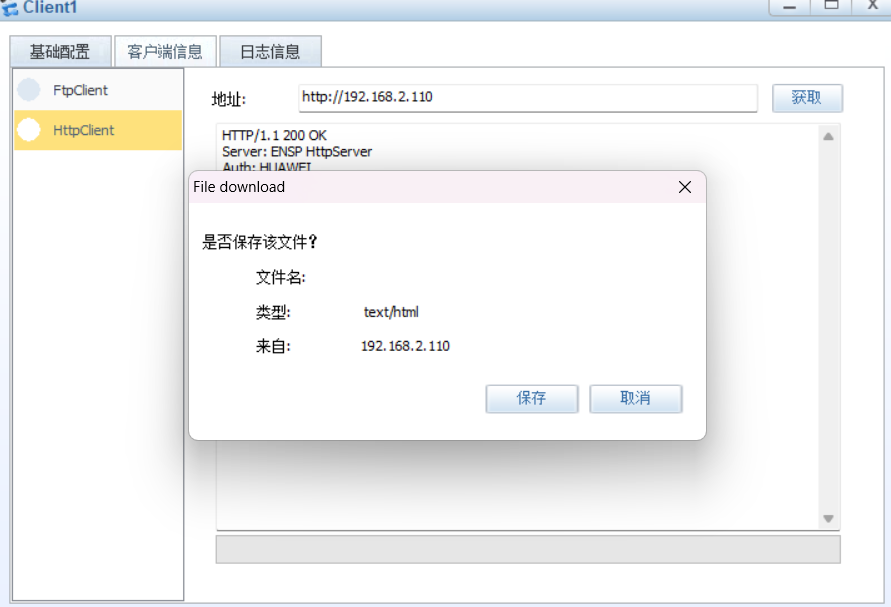
Task: Click the response scrollbar up arrow
Action: pos(828,136)
